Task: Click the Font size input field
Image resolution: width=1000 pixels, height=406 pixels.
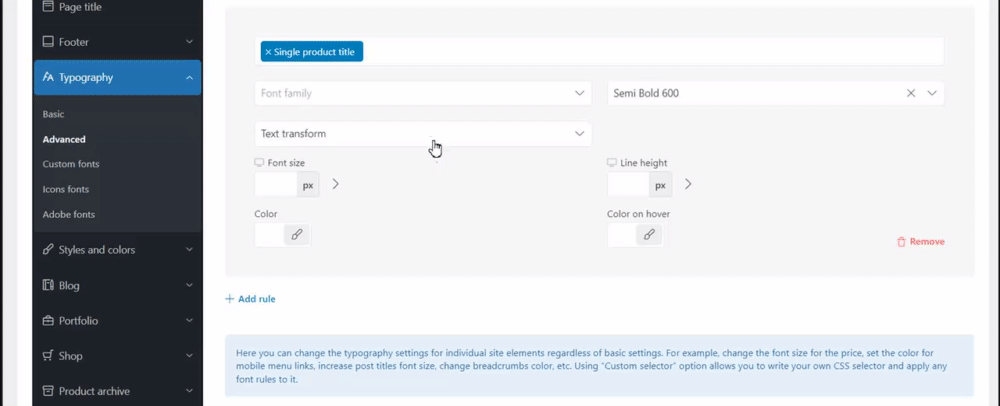Action: click(x=276, y=185)
